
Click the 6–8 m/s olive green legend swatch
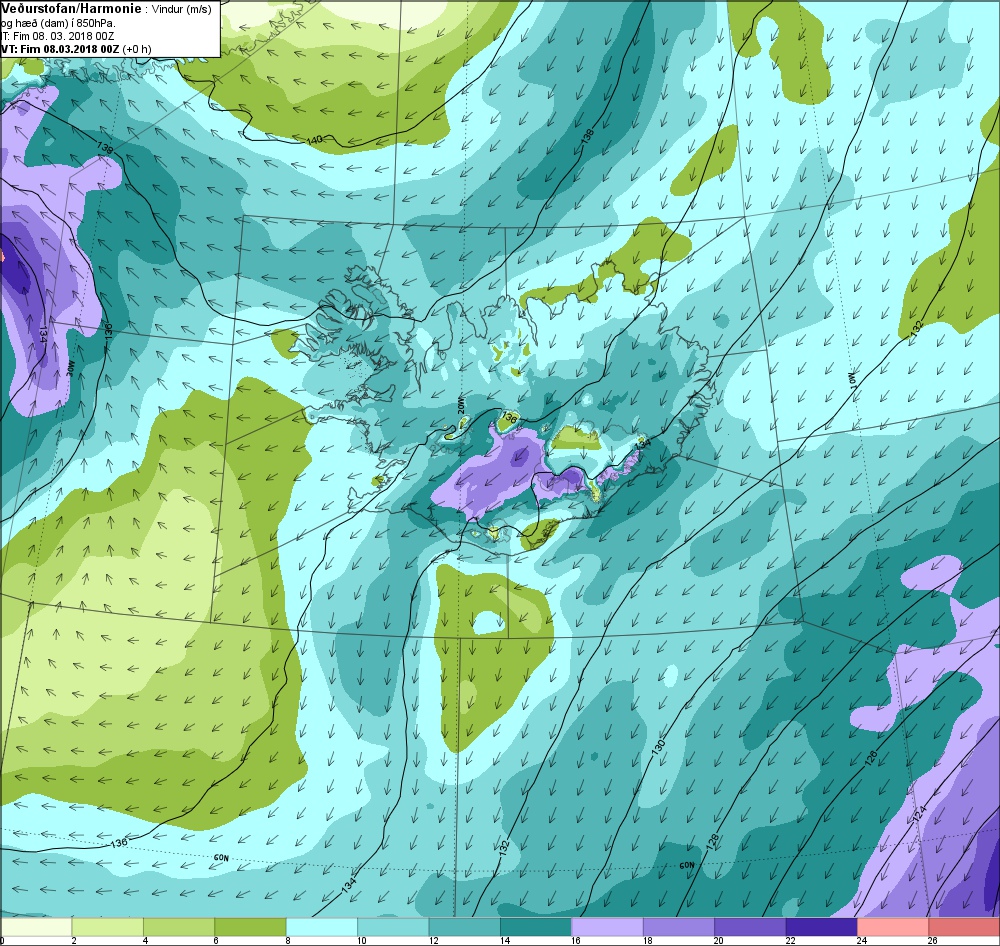(250, 926)
